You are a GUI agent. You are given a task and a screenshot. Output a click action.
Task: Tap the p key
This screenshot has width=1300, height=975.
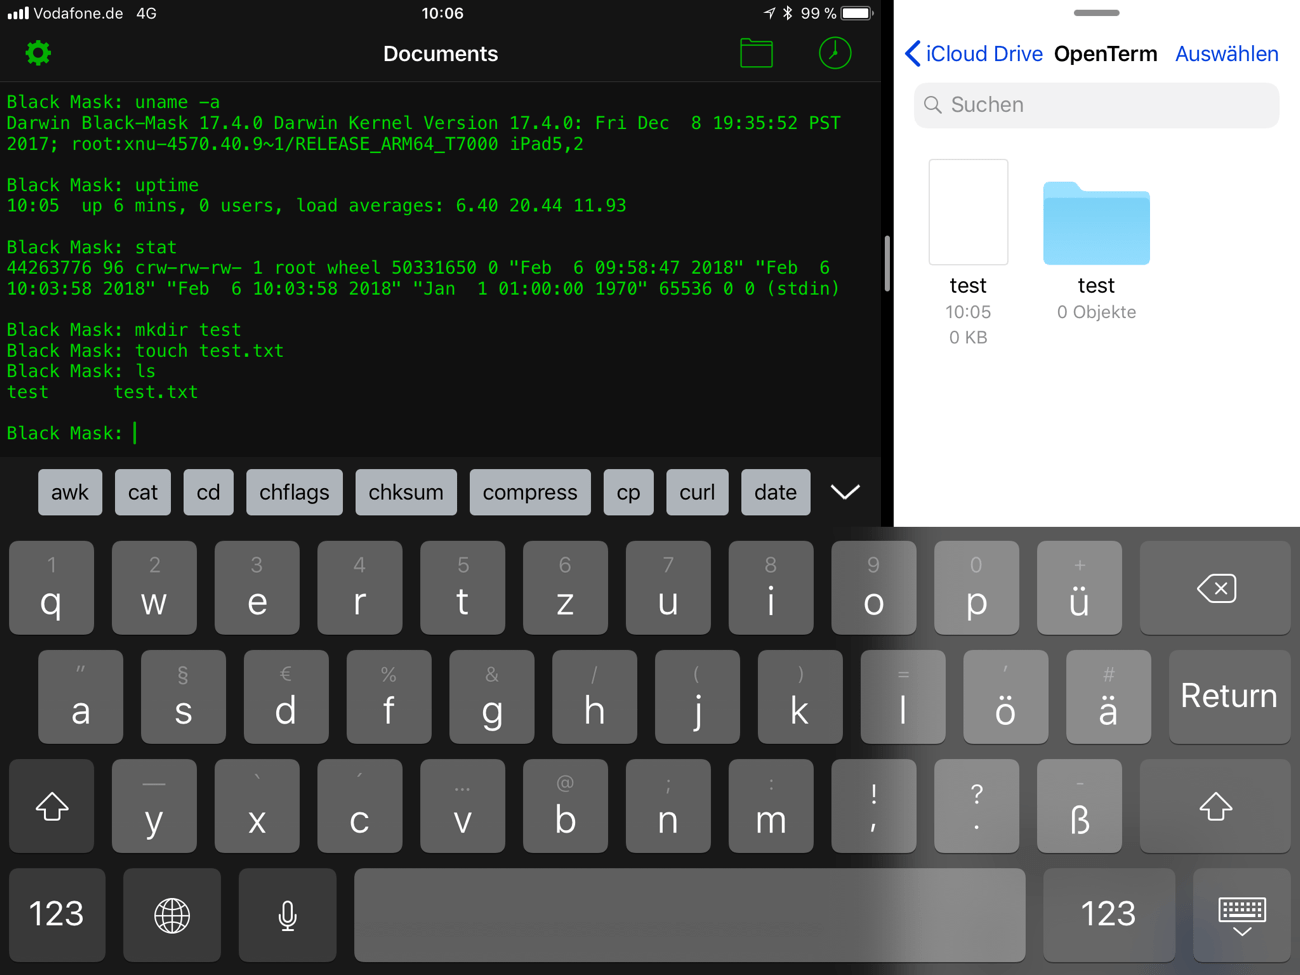pos(977,588)
